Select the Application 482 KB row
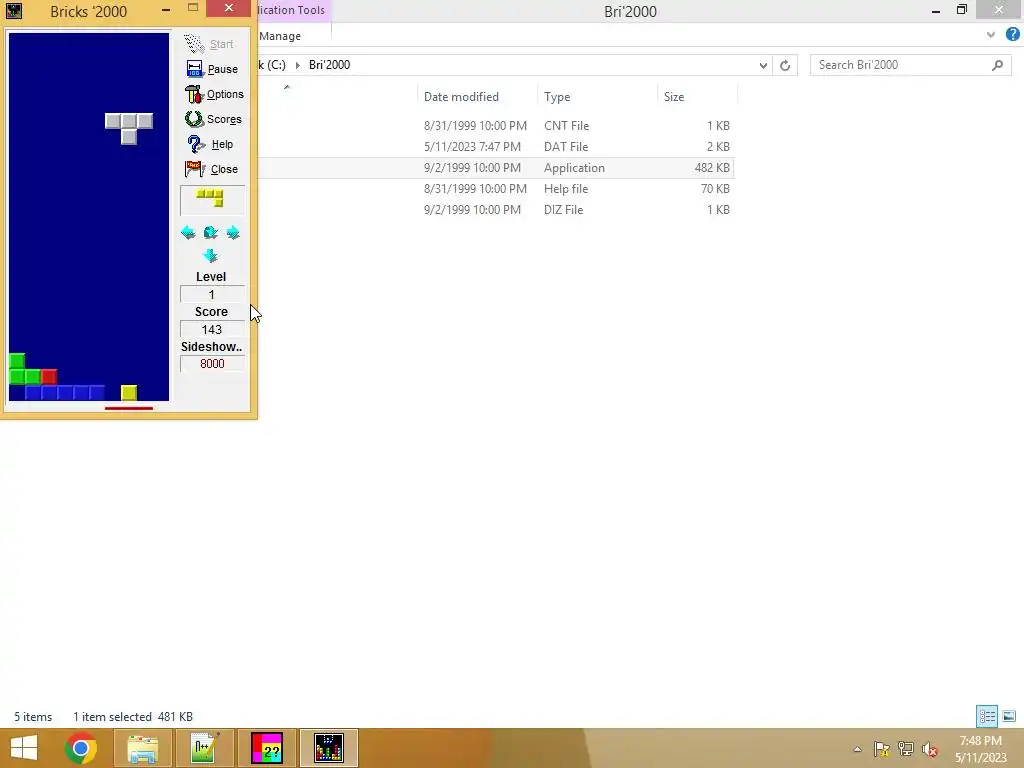The image size is (1024, 768). [x=496, y=168]
